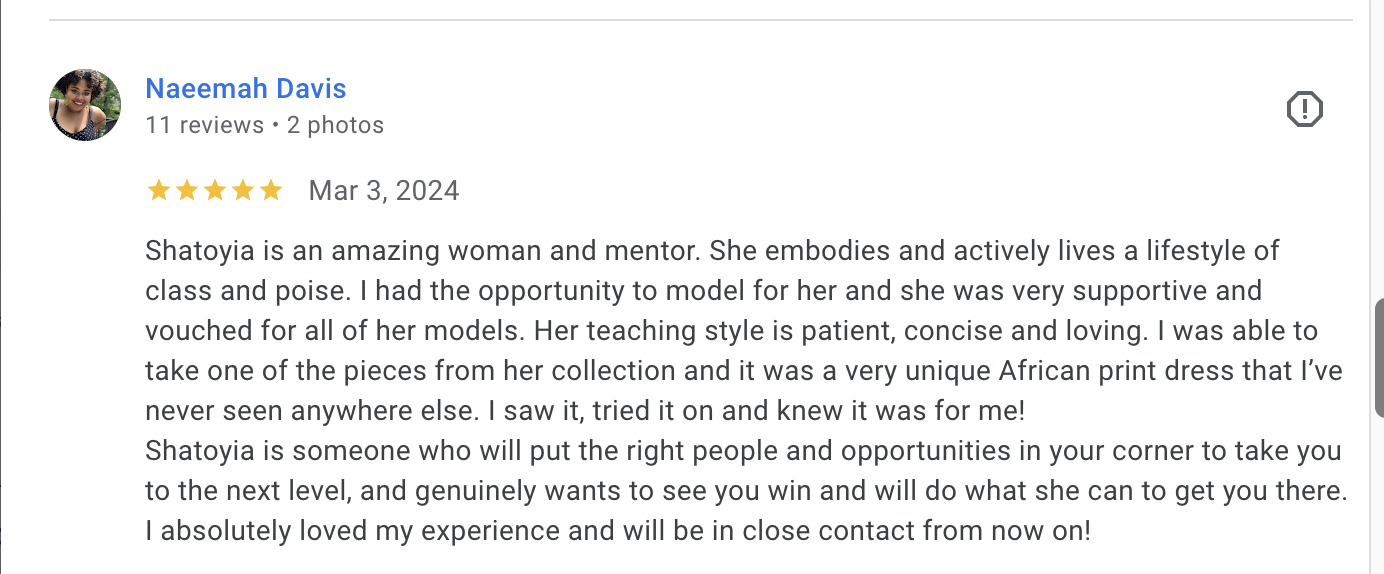Click the horizontal divider above the review
This screenshot has height=574, width=1384.
pos(700,20)
